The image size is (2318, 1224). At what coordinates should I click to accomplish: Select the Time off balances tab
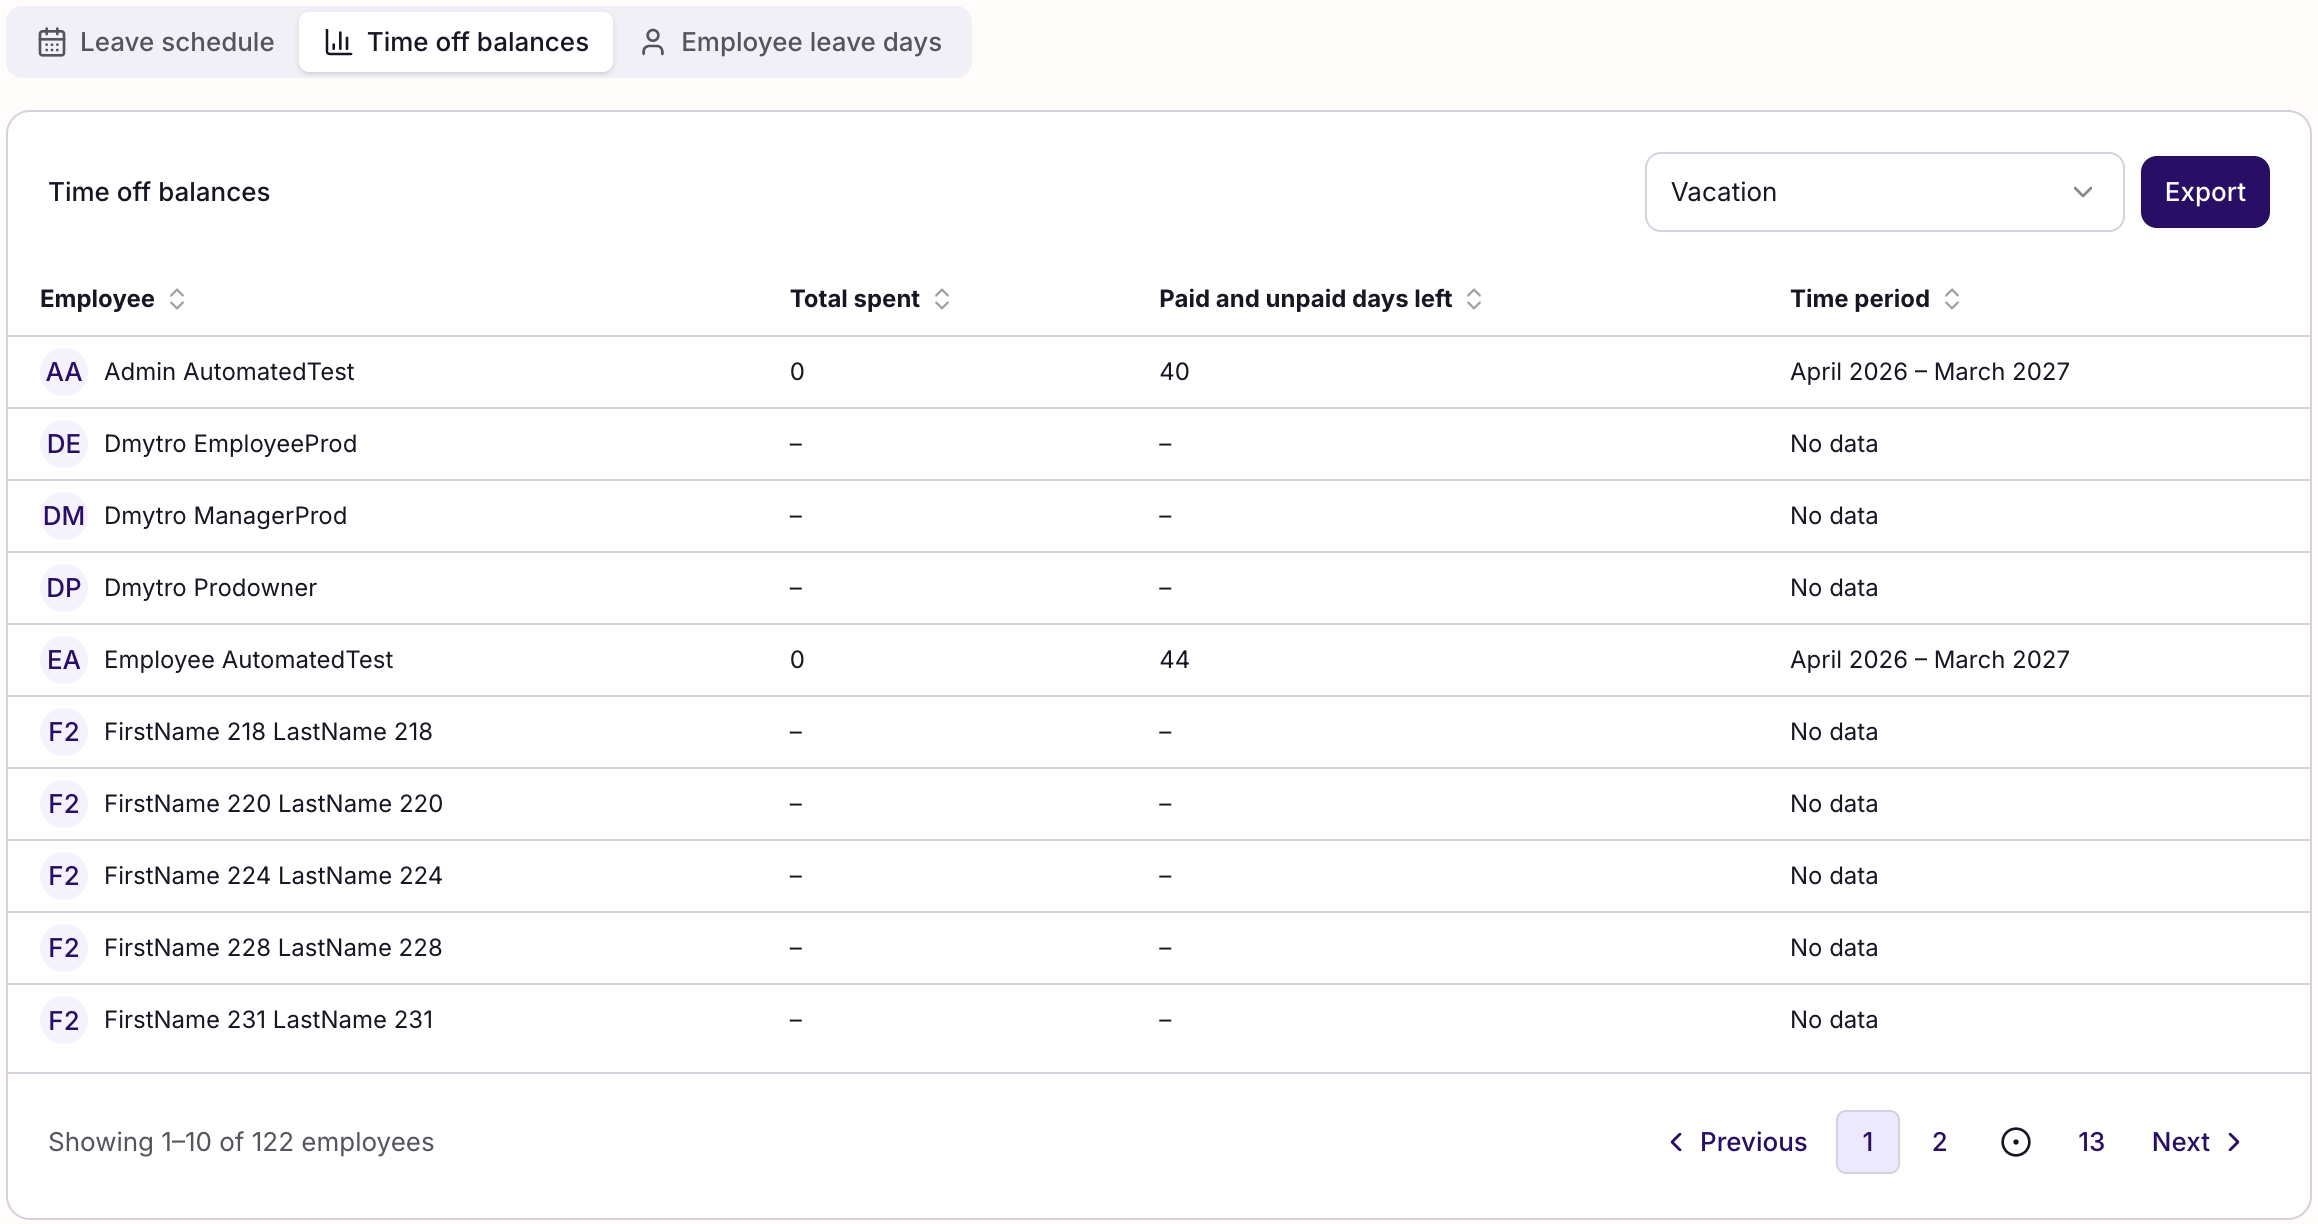(x=456, y=42)
